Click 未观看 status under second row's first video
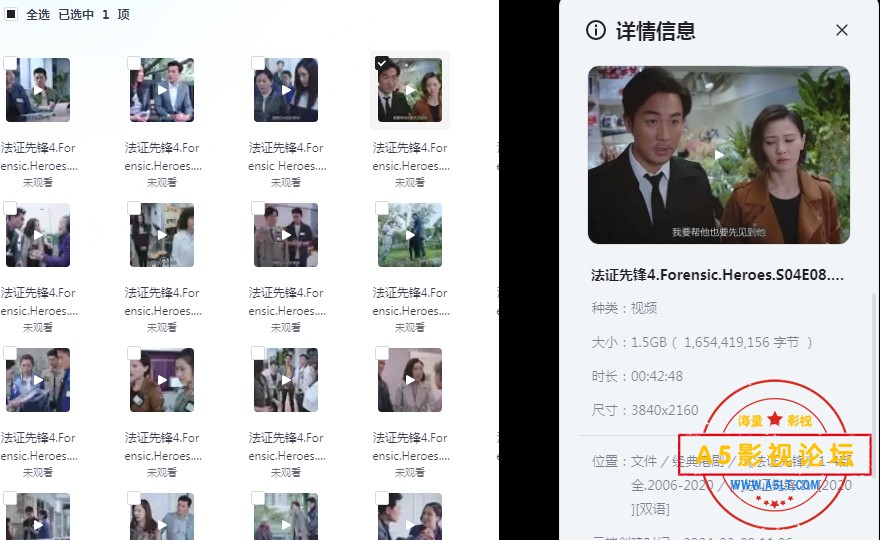The image size is (880, 540). (38, 327)
